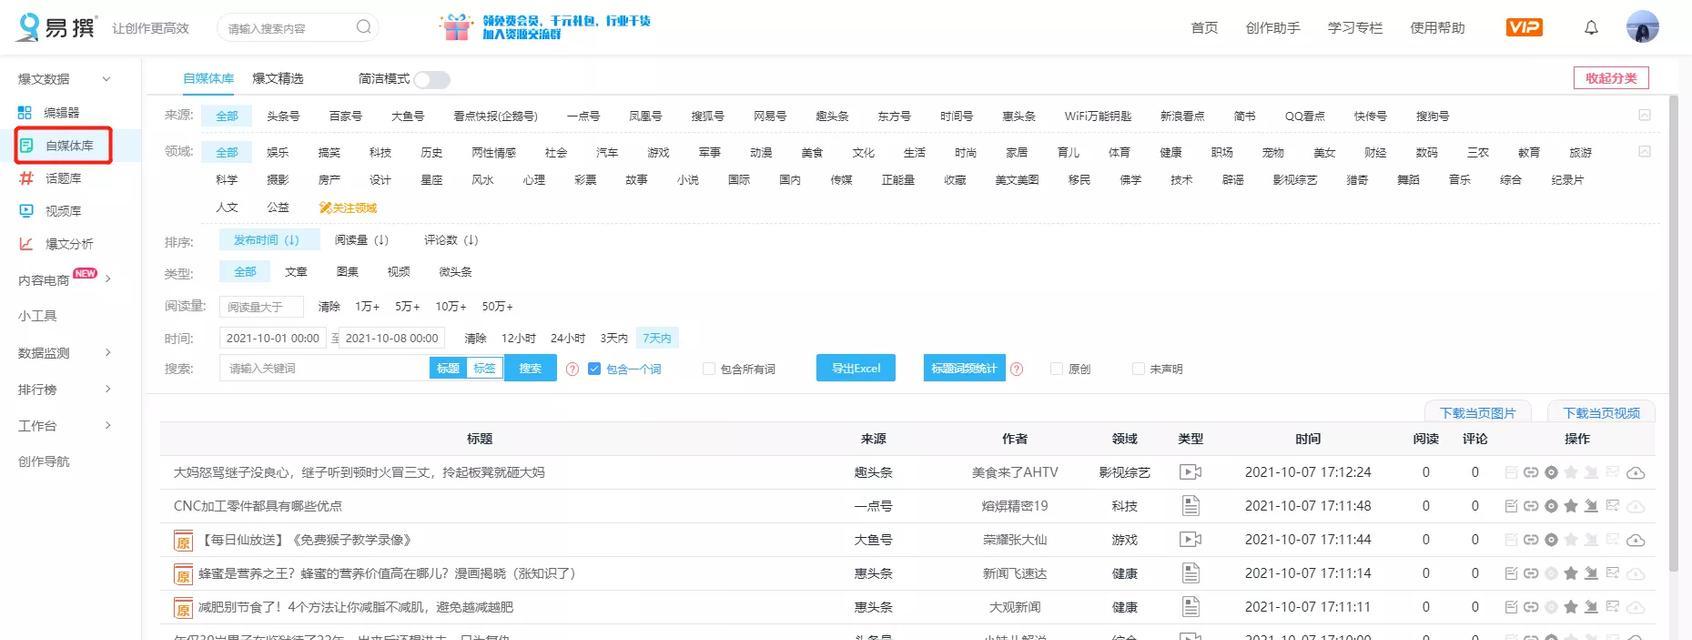1692x640 pixels.
Task: Expand the 工作台 sidebar section
Action: (108, 425)
